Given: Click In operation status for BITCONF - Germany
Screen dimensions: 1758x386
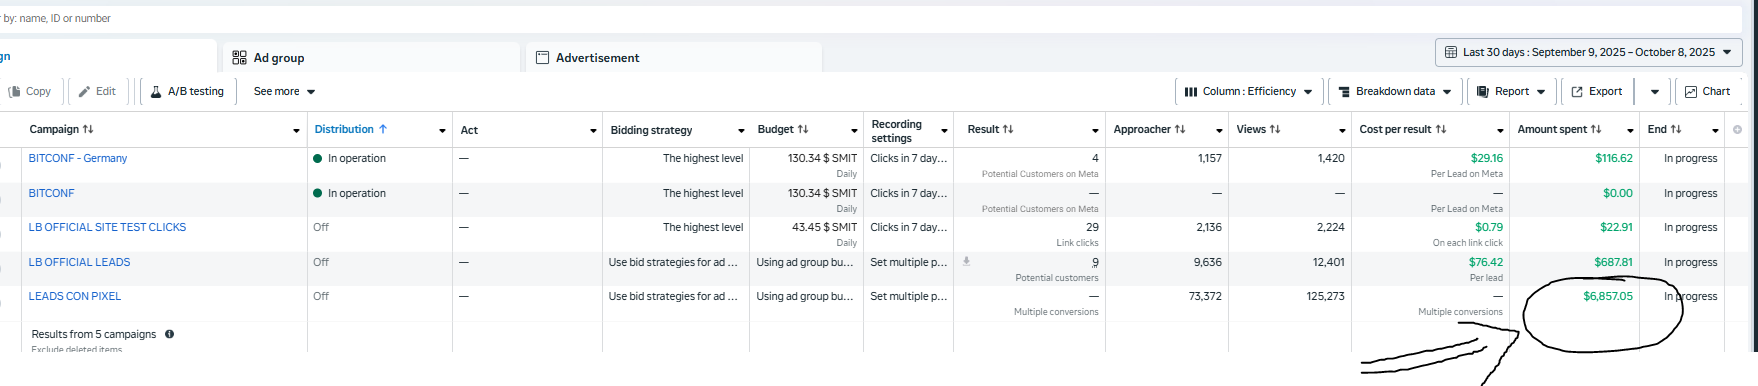Looking at the screenshot, I should tap(349, 158).
